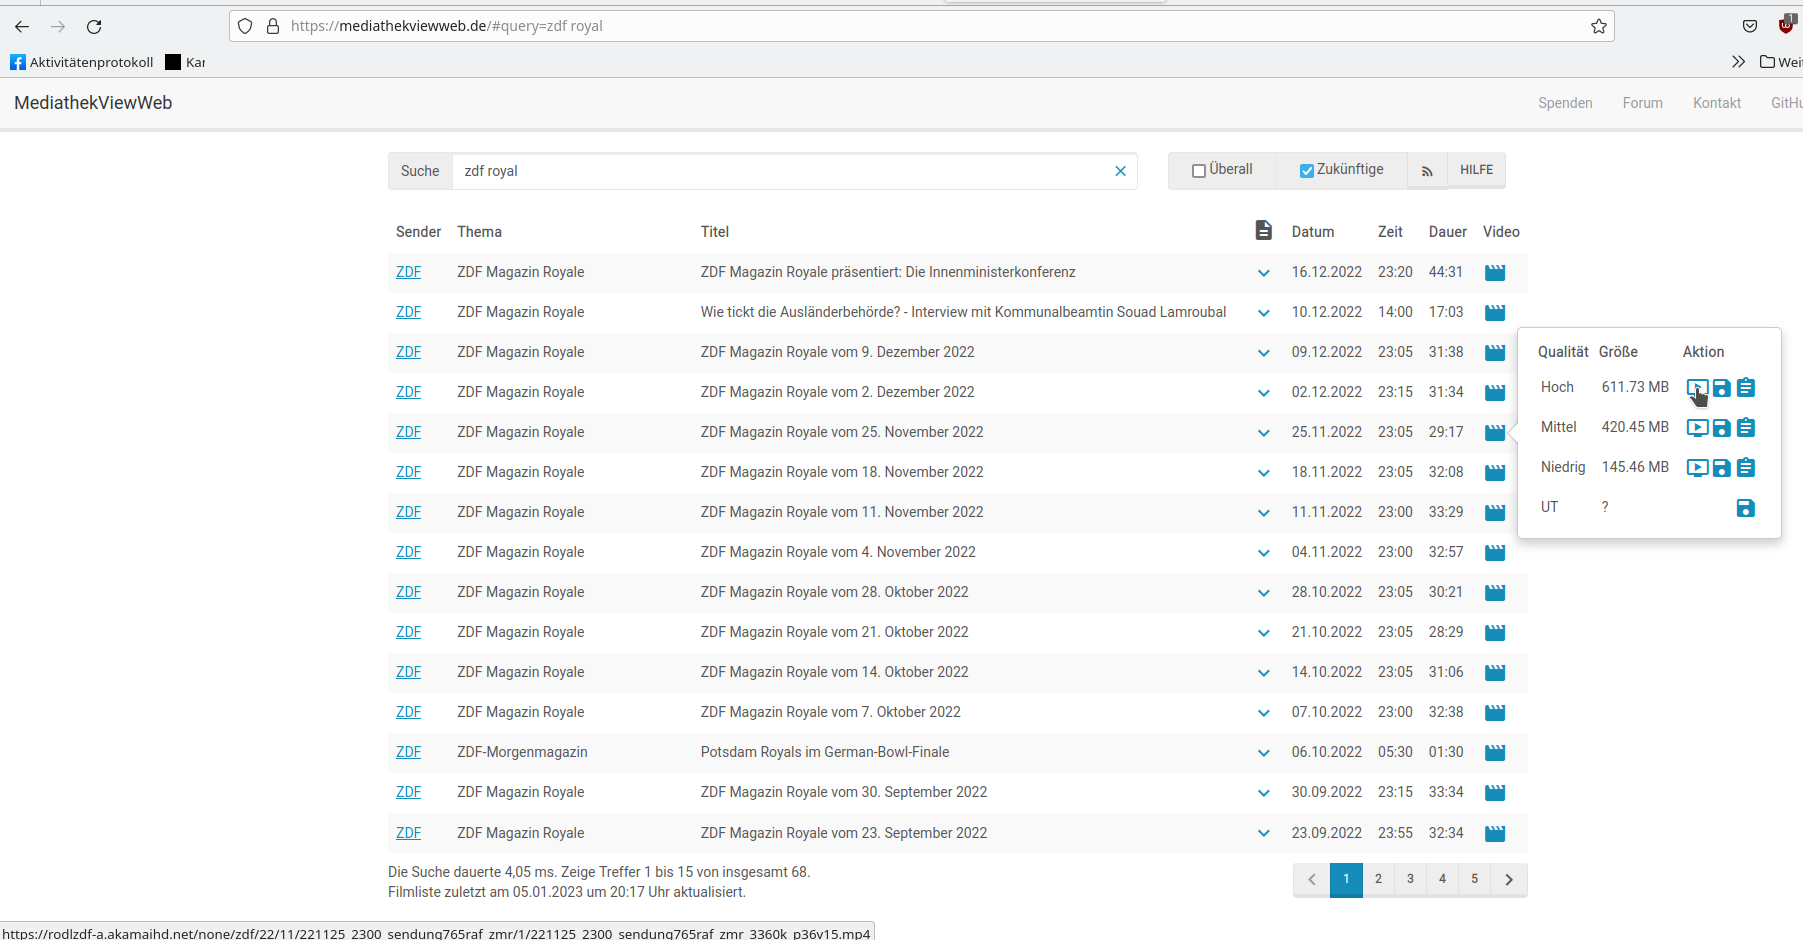Open video options for 4. November 2022 episode
The width and height of the screenshot is (1803, 940).
[1495, 553]
